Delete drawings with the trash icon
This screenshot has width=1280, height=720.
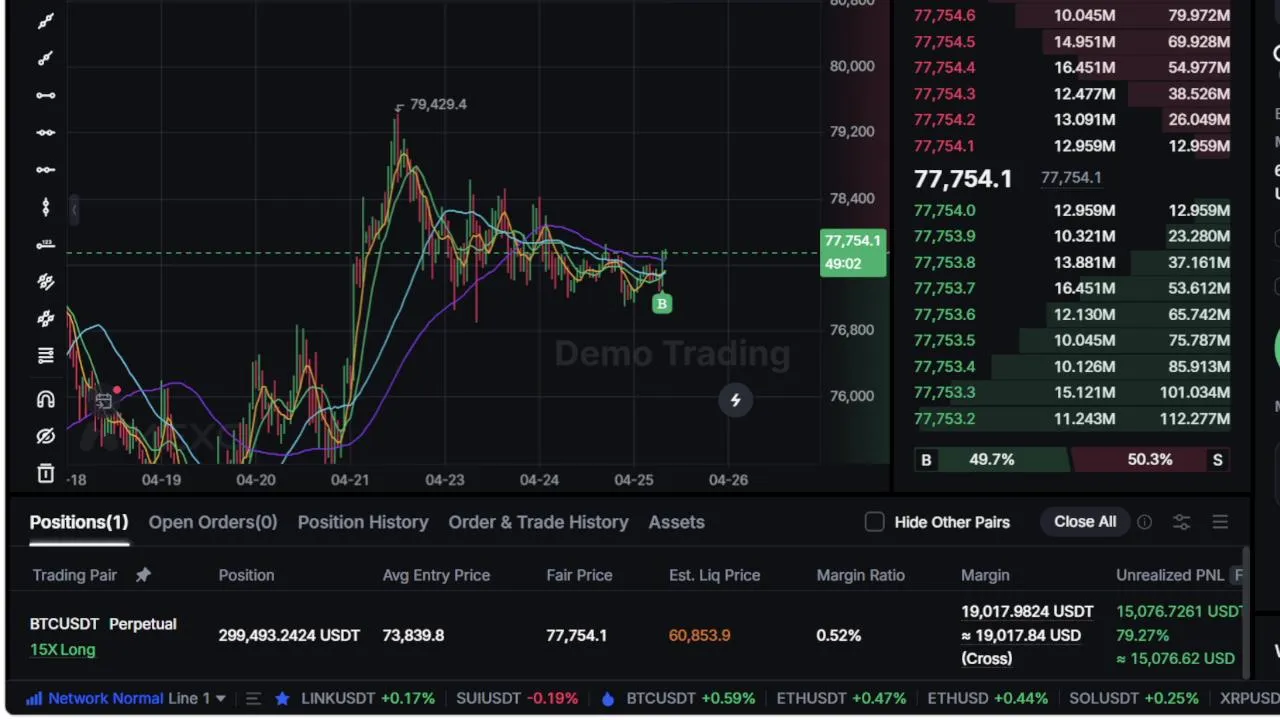(x=45, y=473)
